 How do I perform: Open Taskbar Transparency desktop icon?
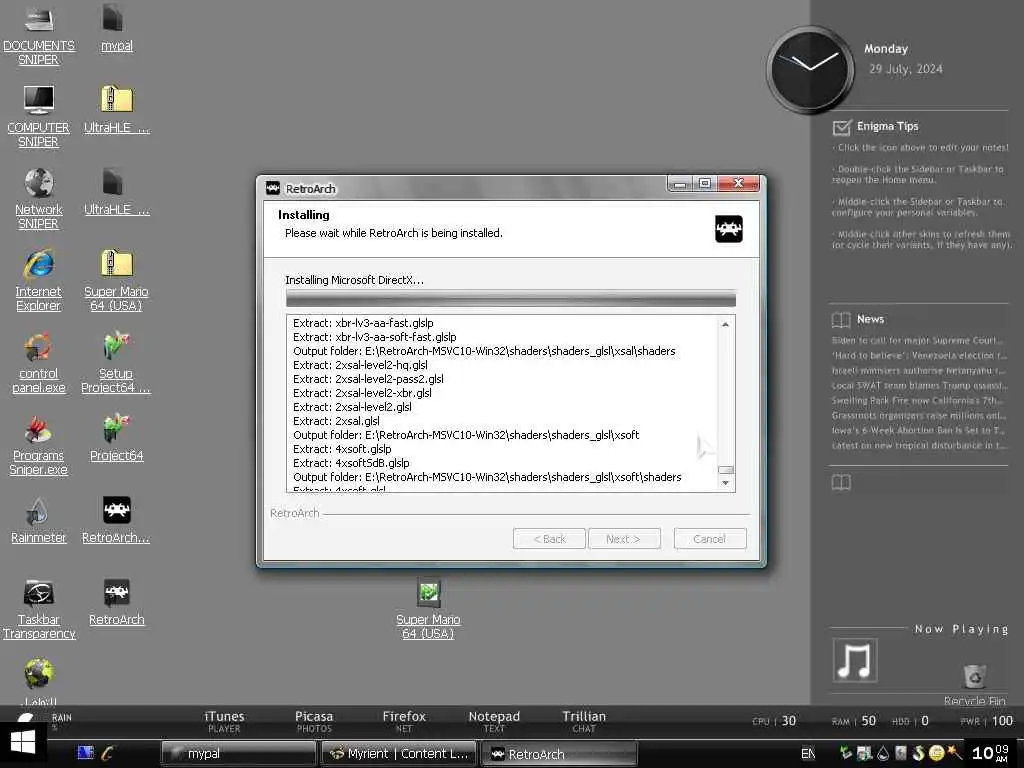(39, 609)
